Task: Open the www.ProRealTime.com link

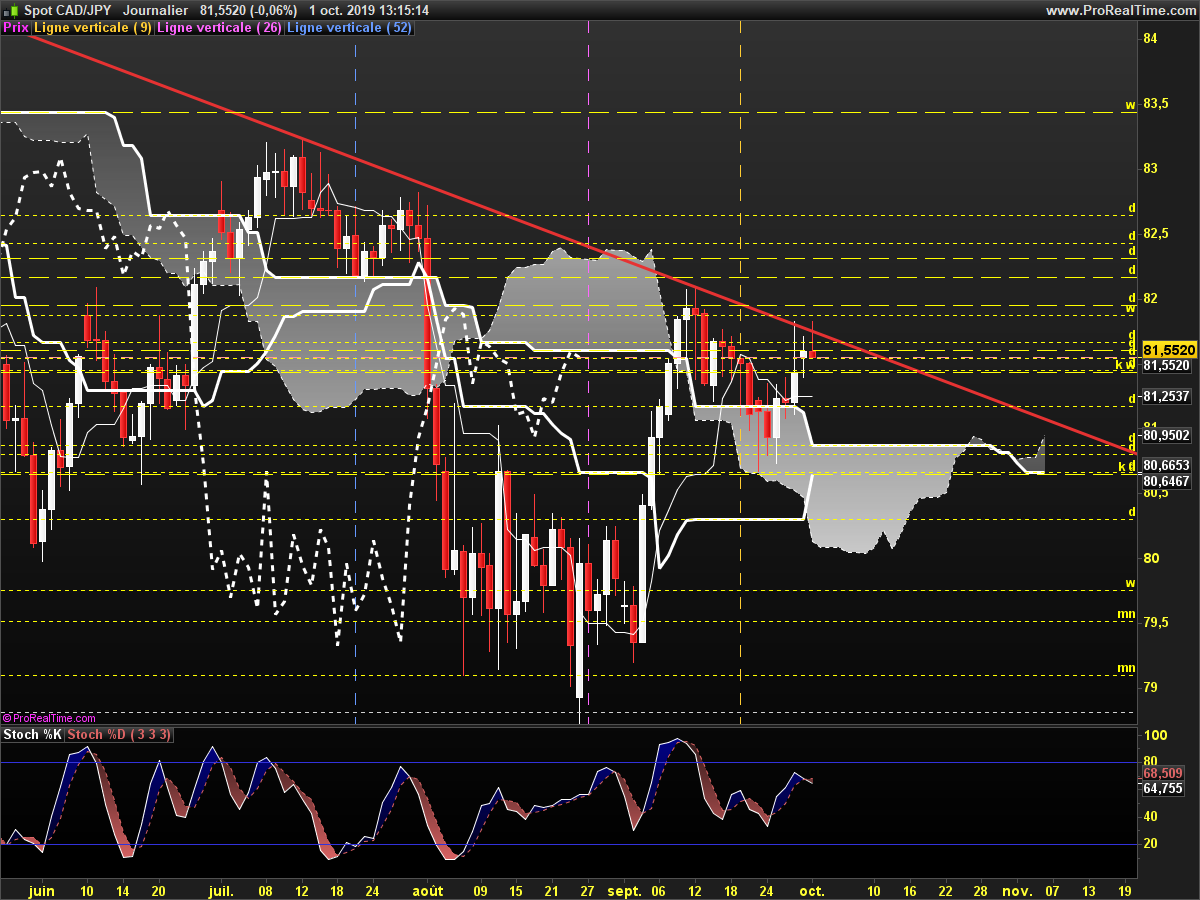Action: coord(1121,10)
